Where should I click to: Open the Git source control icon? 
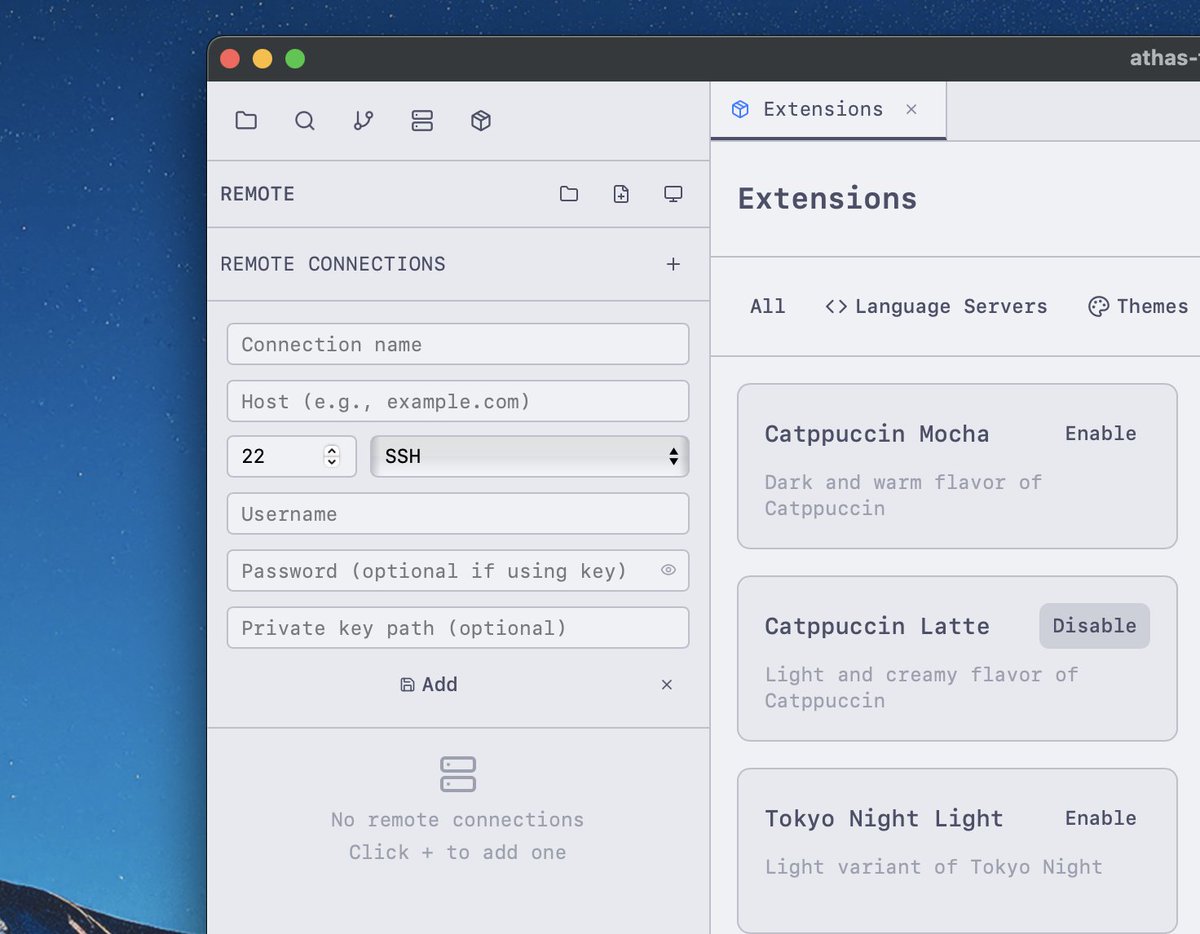364,121
